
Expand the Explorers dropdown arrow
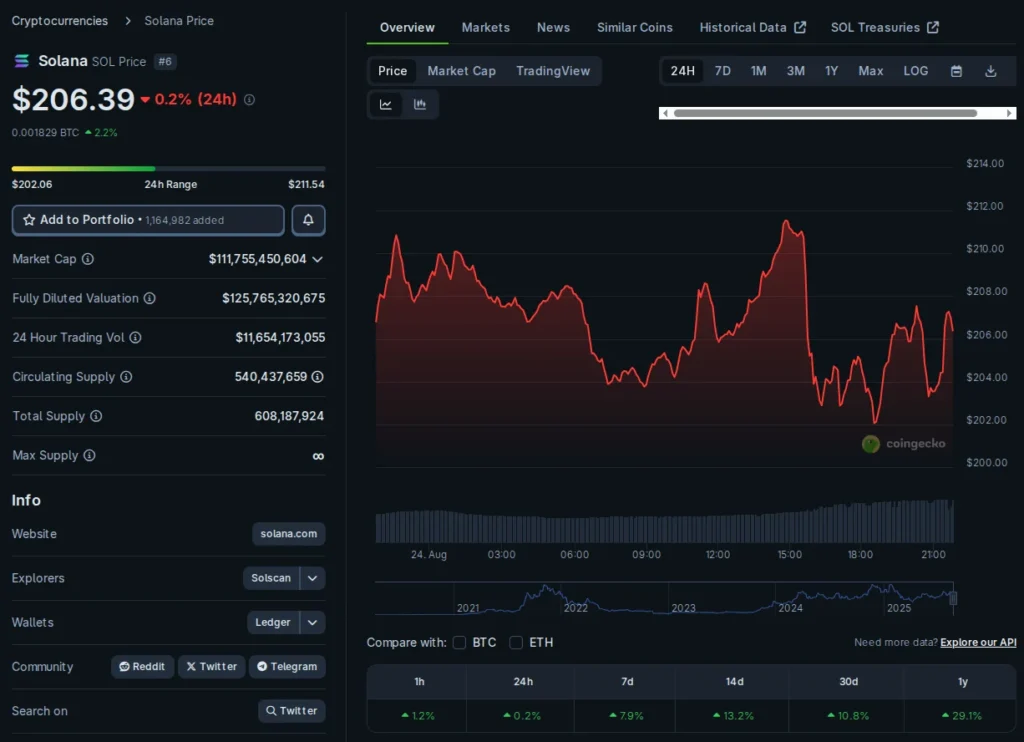tap(313, 578)
